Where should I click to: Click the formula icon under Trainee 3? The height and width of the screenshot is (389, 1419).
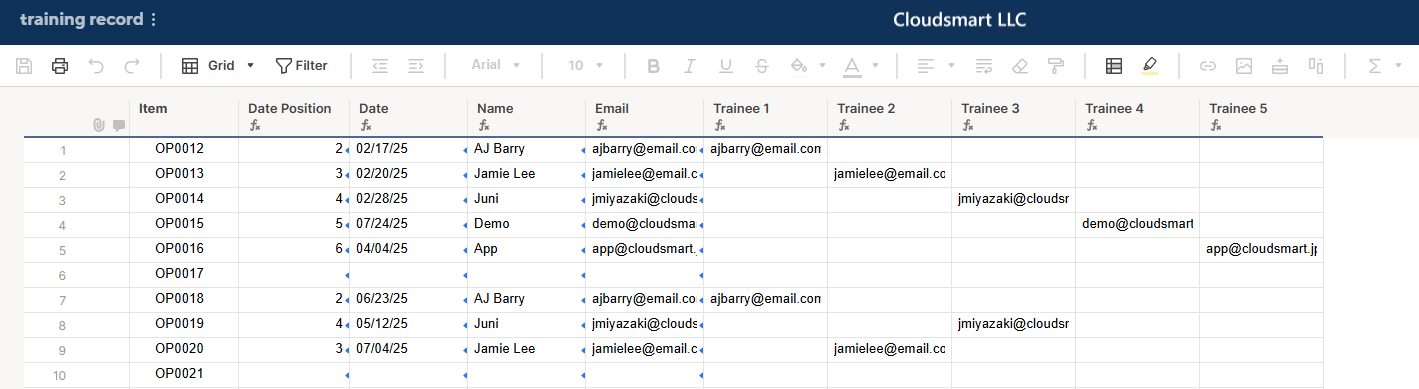(968, 126)
